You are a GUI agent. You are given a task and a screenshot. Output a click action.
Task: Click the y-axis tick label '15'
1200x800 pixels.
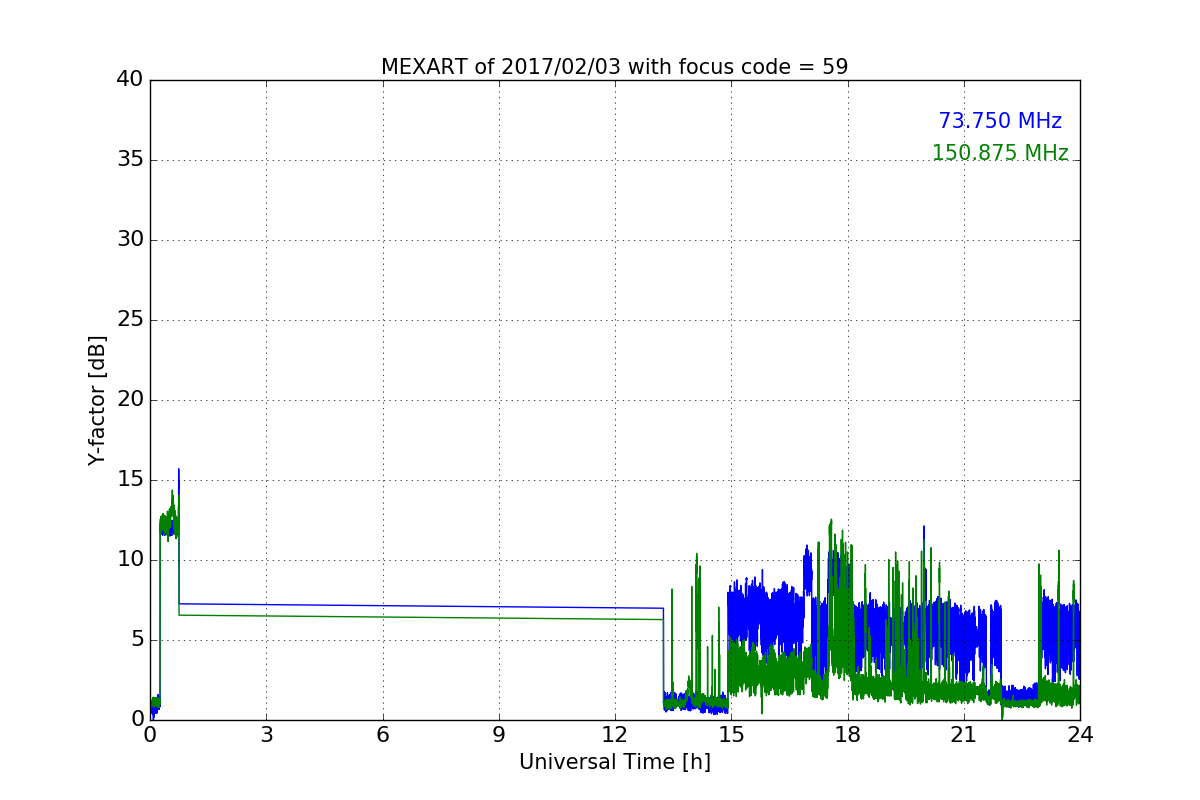131,480
